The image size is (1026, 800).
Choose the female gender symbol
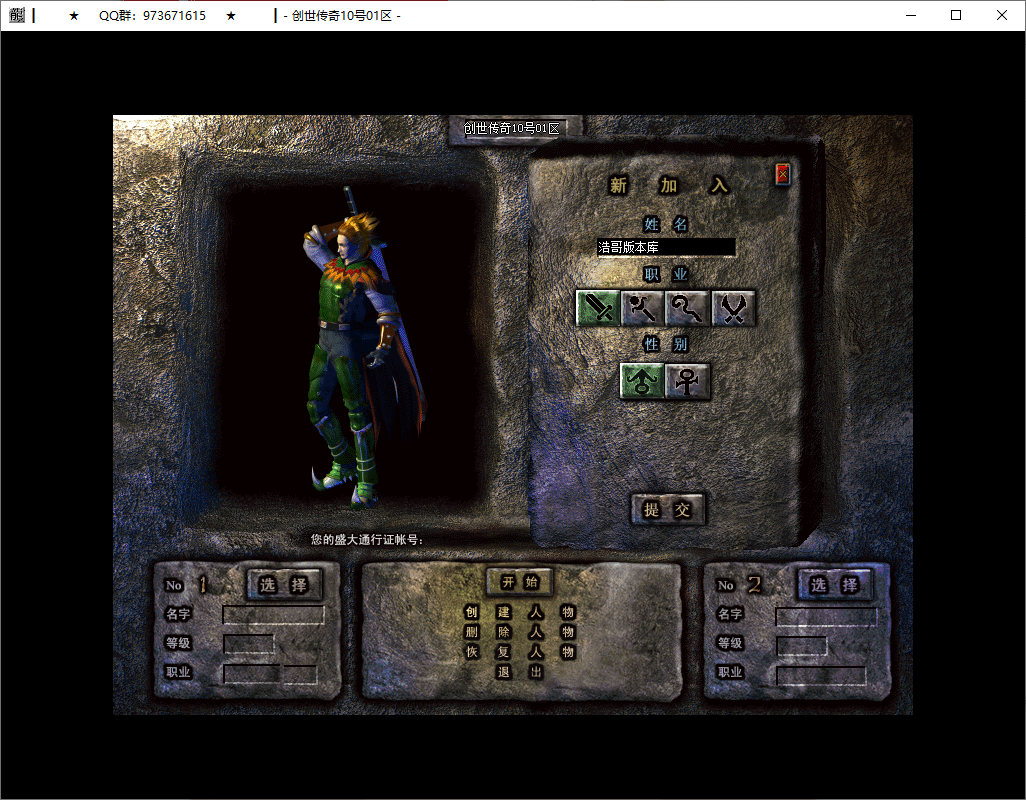688,381
